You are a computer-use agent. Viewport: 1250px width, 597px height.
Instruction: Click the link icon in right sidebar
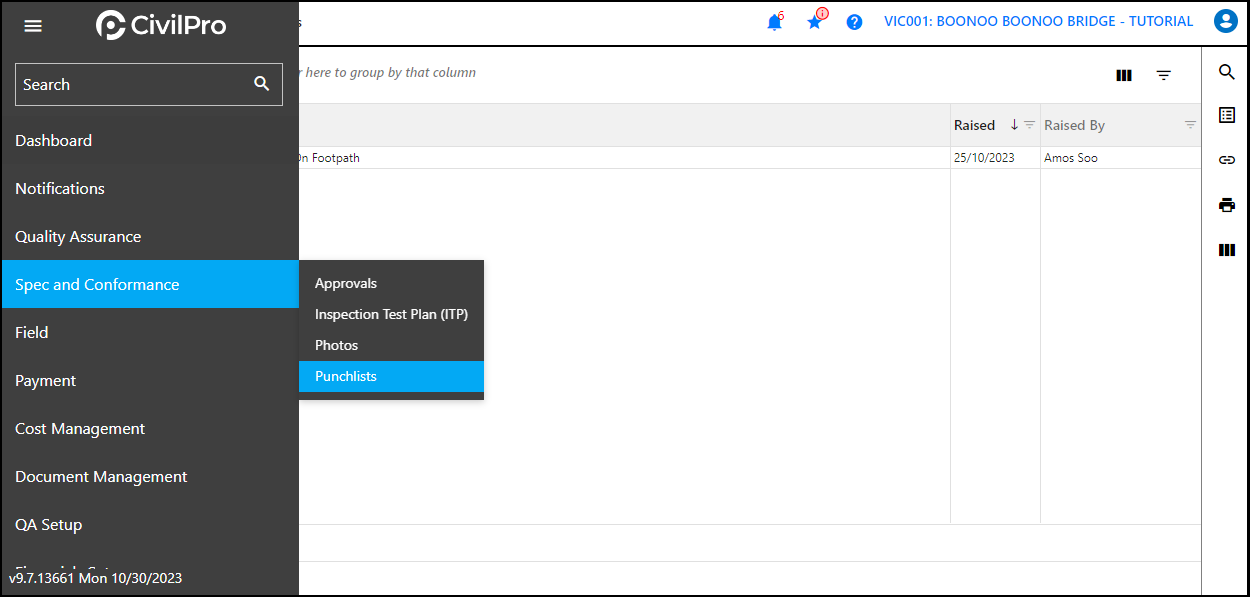[x=1227, y=160]
